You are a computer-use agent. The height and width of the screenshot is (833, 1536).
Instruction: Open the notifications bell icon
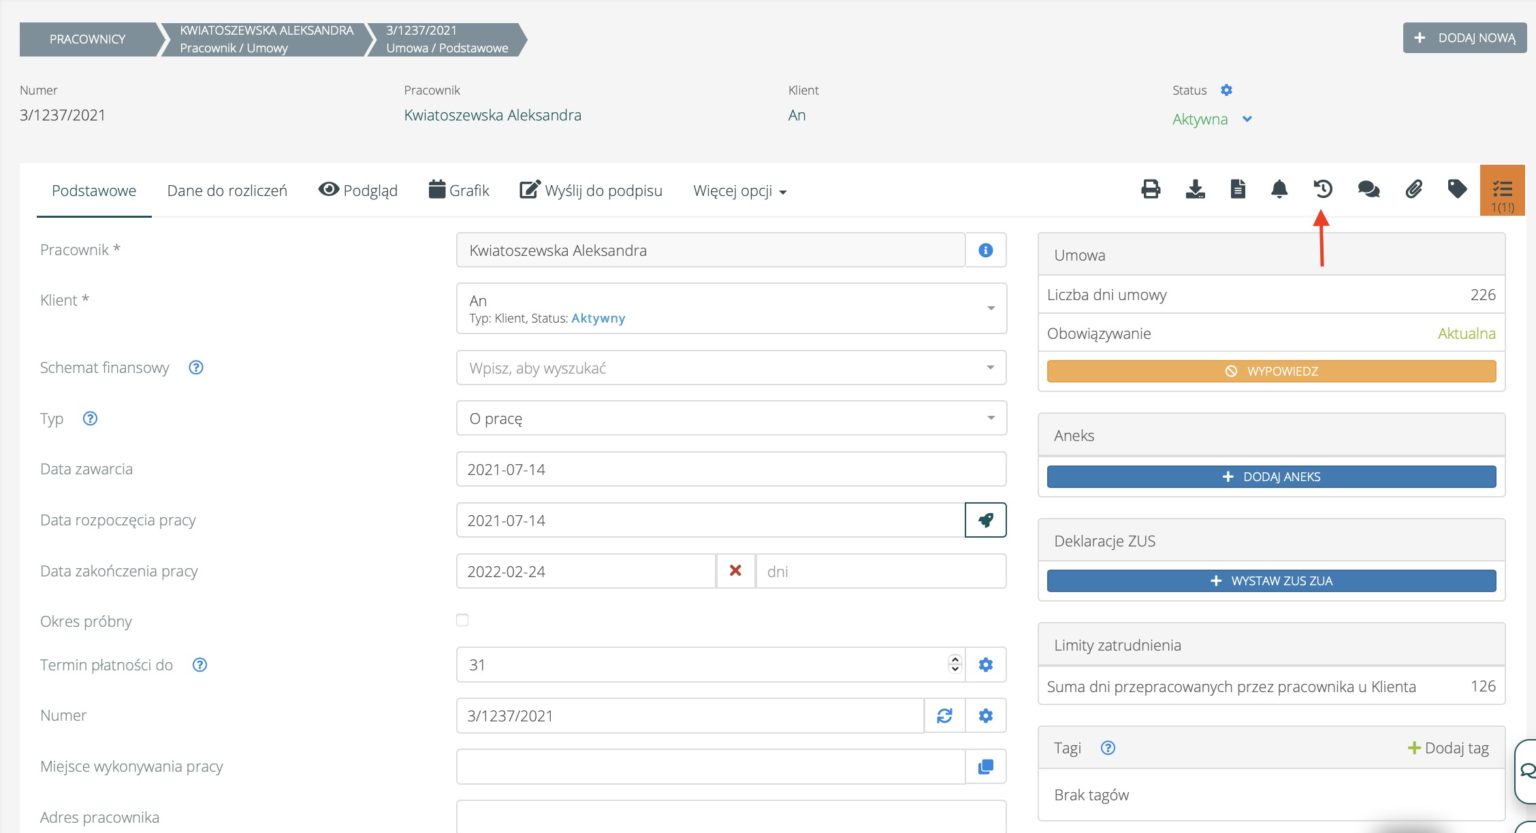click(x=1279, y=189)
